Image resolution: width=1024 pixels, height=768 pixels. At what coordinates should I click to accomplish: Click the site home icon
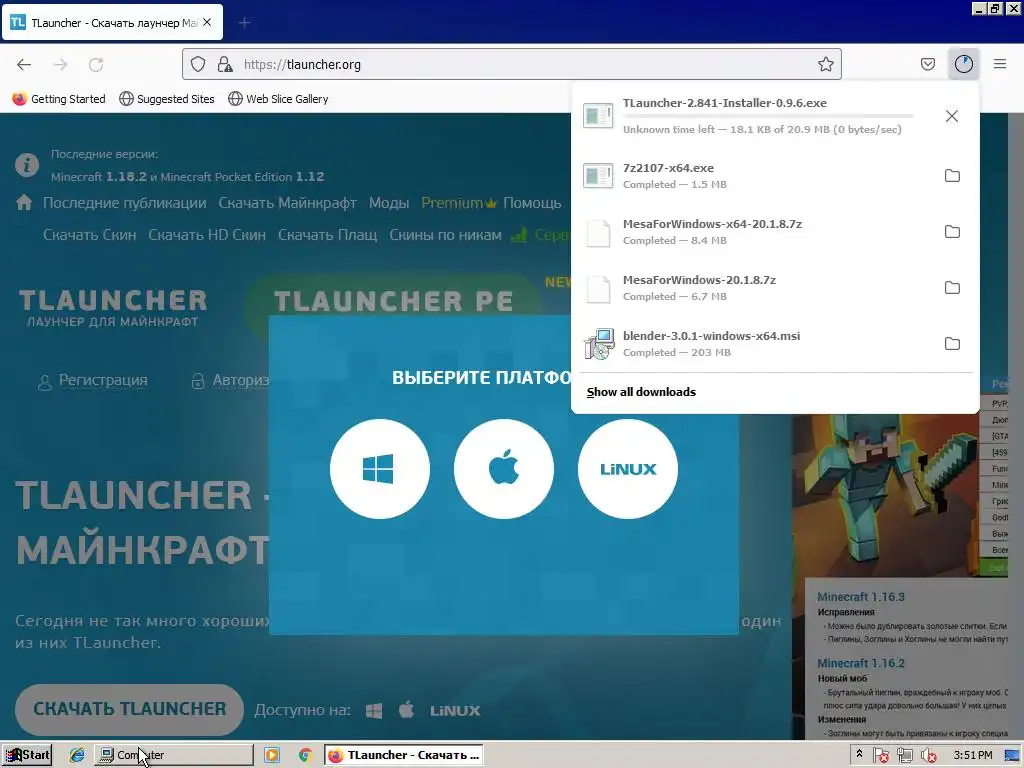(24, 202)
